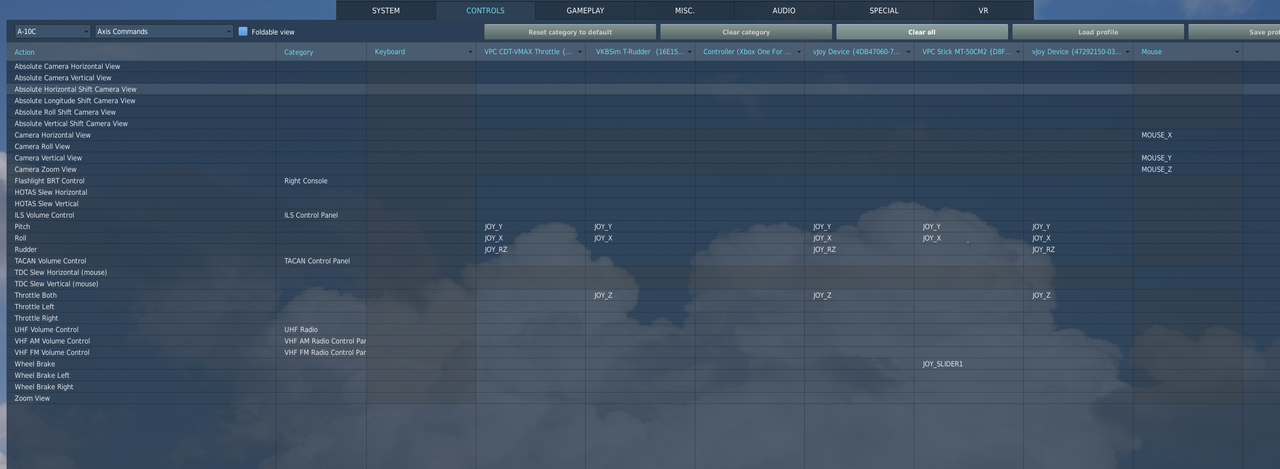This screenshot has height=469, width=1280.
Task: Open the Axis Commands category dropdown
Action: (x=164, y=31)
